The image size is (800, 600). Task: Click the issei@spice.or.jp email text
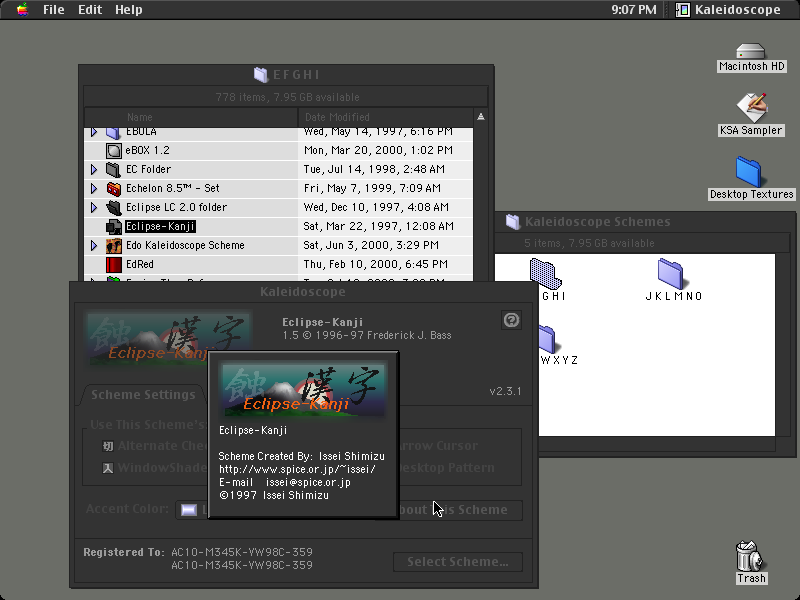tap(308, 482)
